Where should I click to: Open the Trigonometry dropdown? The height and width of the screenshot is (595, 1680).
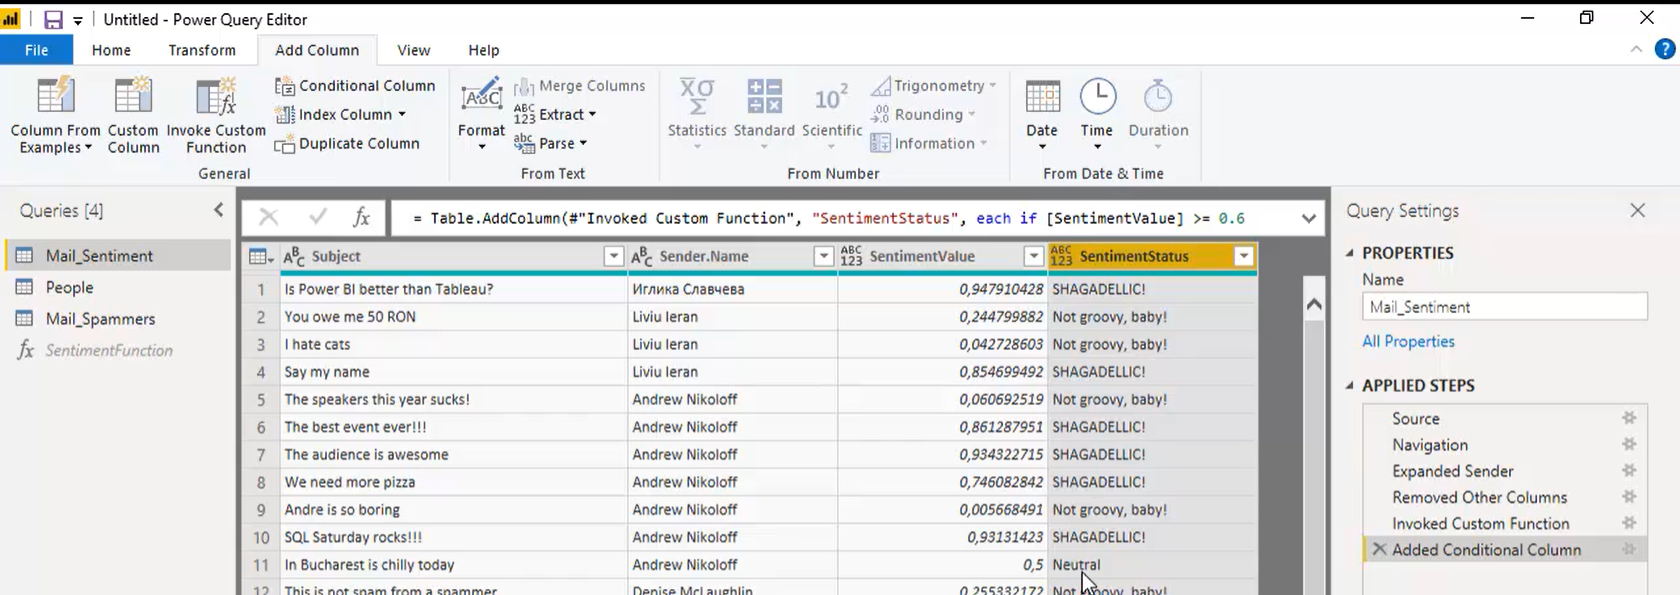tap(992, 86)
